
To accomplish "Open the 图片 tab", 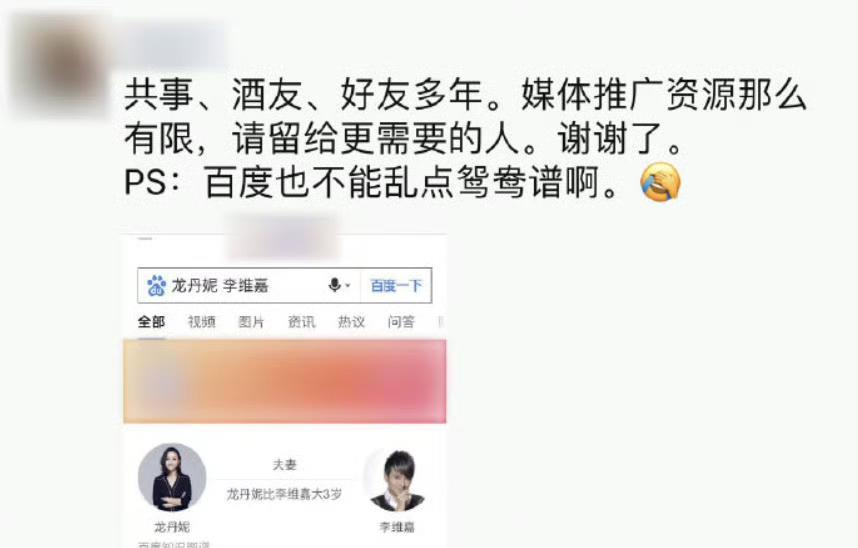I will click(251, 322).
